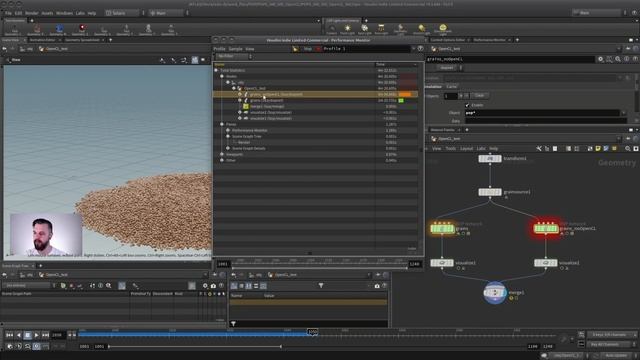Collapse the Total Statistics tree row
Image resolution: width=640 pixels, height=360 pixels.
click(x=216, y=70)
